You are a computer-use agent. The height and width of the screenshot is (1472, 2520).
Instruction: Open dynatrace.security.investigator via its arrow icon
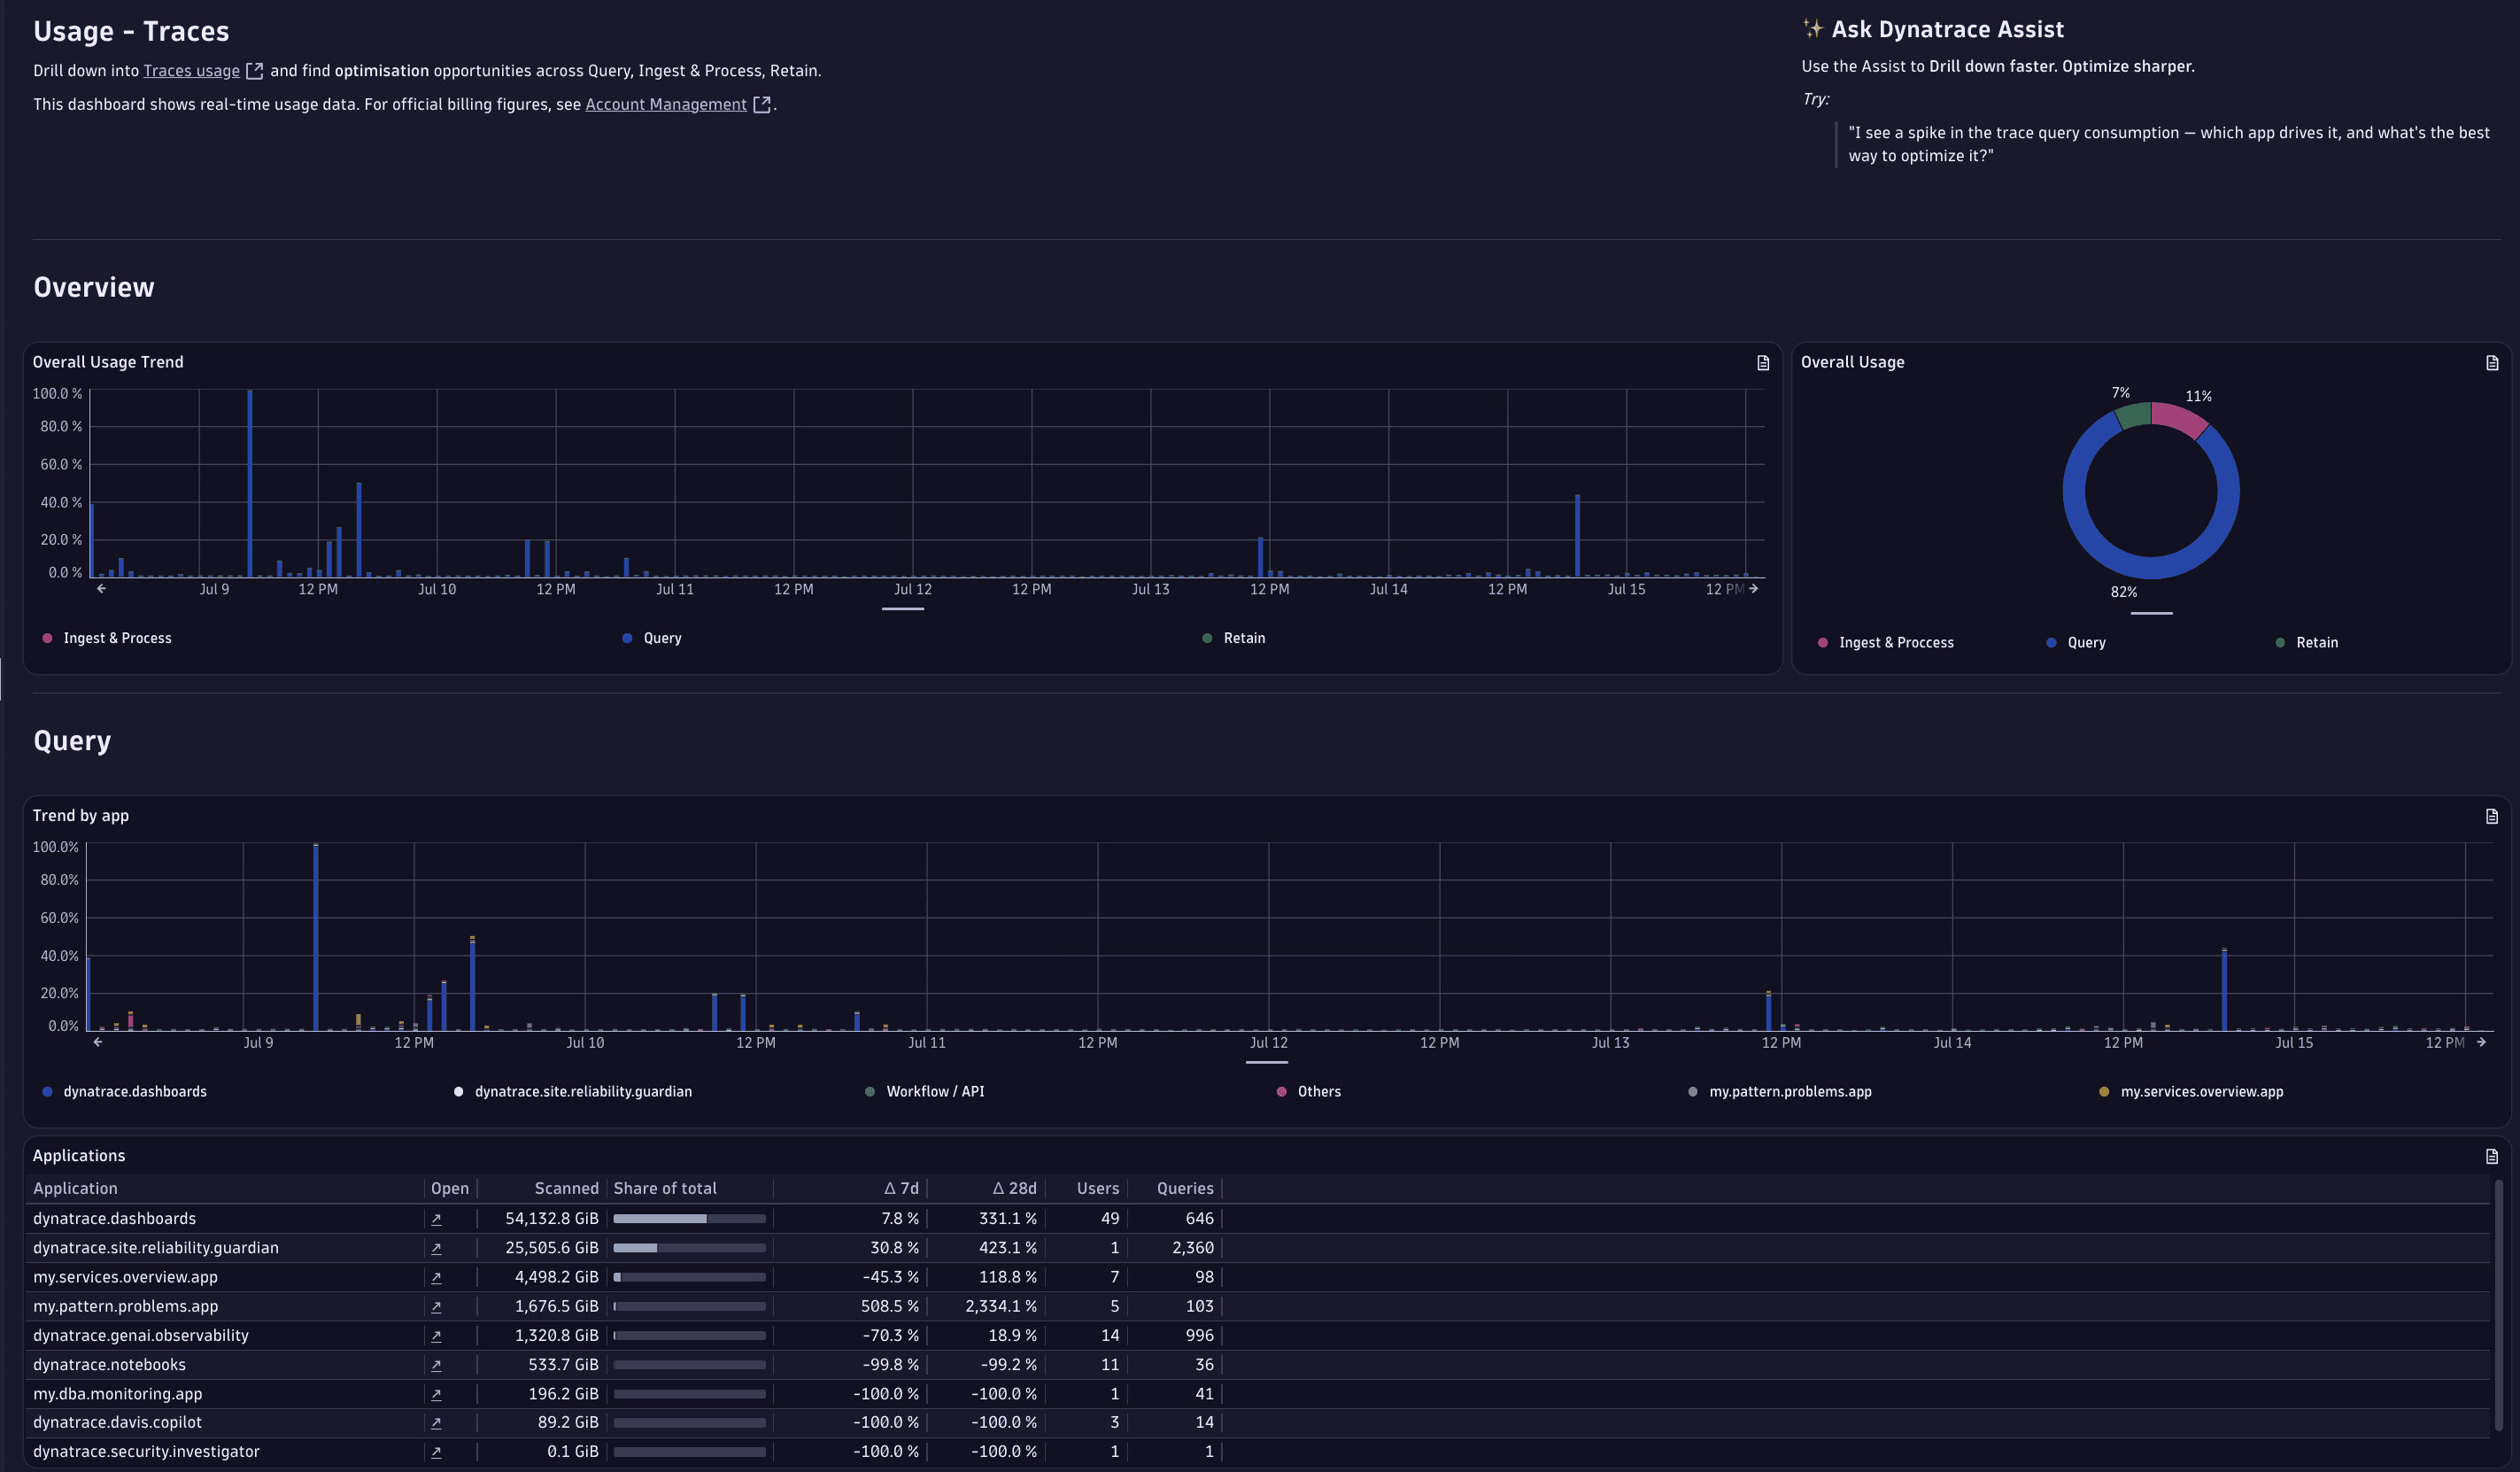click(x=436, y=1451)
